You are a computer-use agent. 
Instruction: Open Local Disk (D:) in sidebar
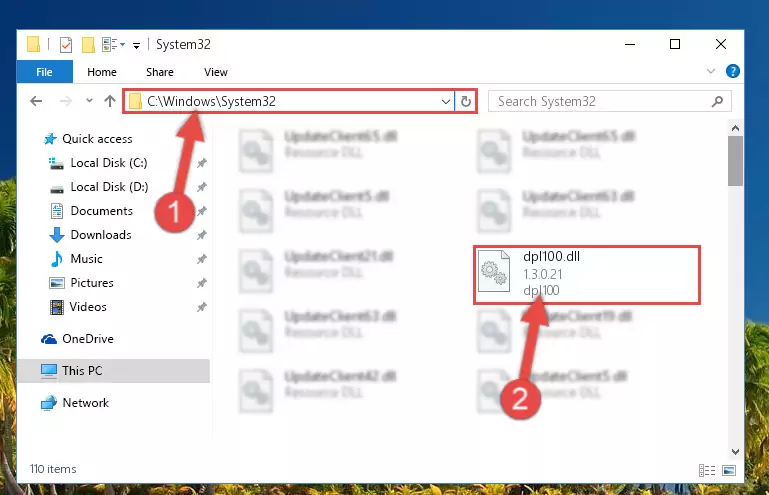(x=109, y=187)
